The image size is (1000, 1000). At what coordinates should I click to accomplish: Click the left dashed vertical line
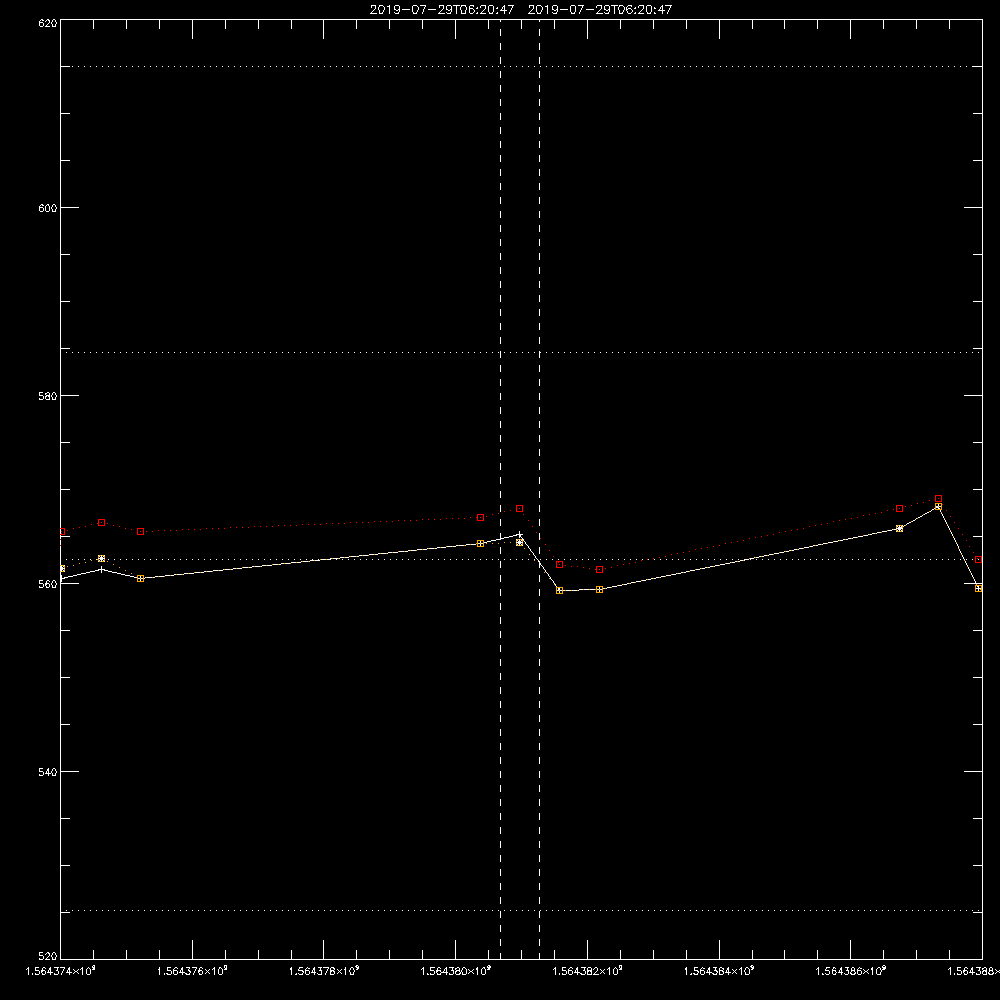point(501,489)
